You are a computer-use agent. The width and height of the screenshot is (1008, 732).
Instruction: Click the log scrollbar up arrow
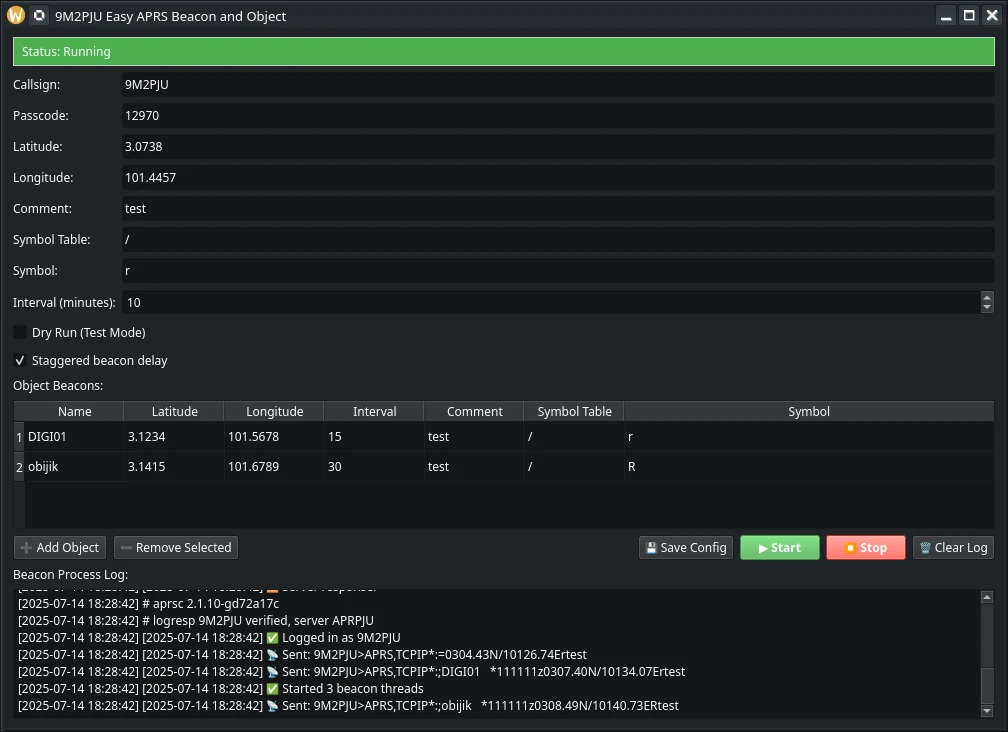[987, 597]
